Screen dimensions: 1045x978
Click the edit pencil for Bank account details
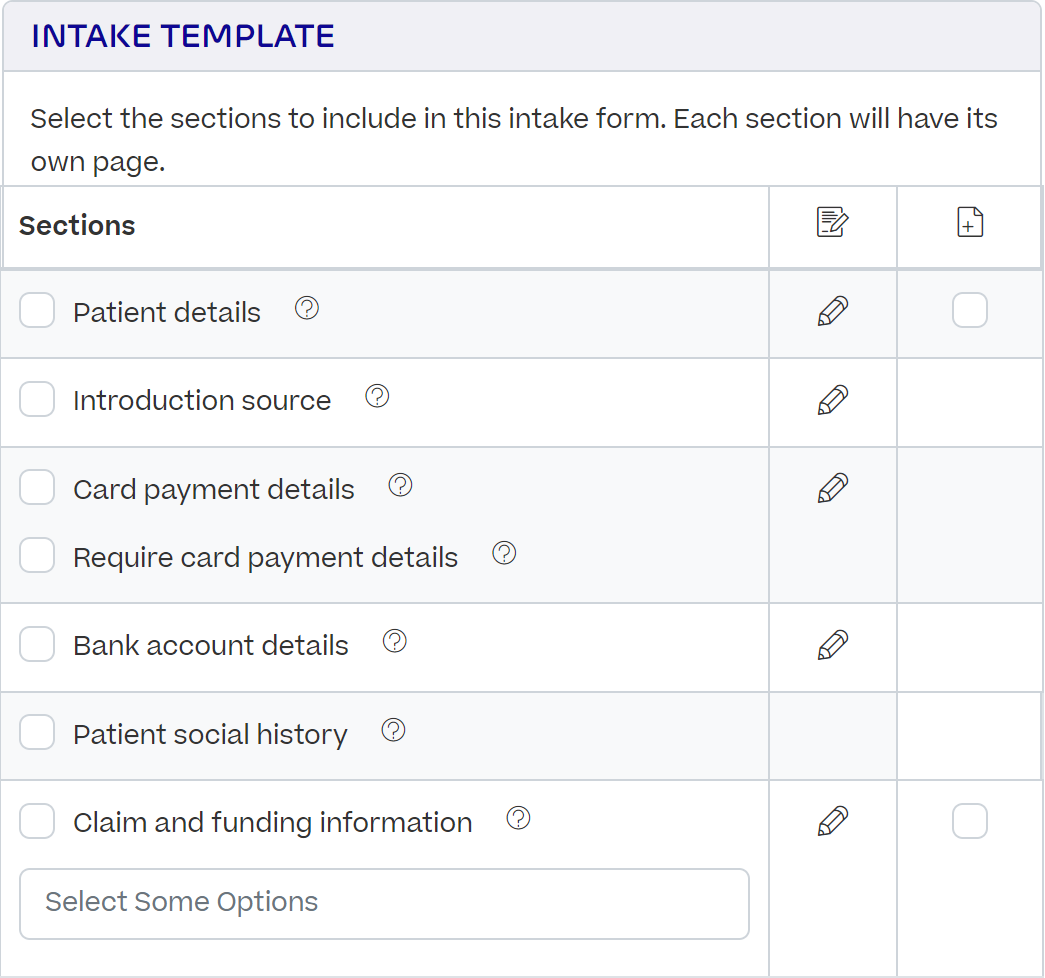832,646
